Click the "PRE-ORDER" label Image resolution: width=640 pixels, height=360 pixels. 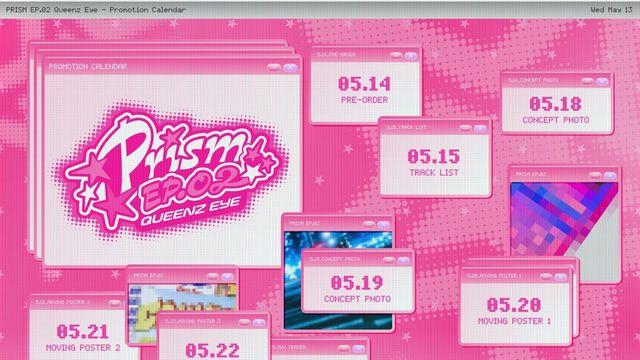[x=364, y=100]
